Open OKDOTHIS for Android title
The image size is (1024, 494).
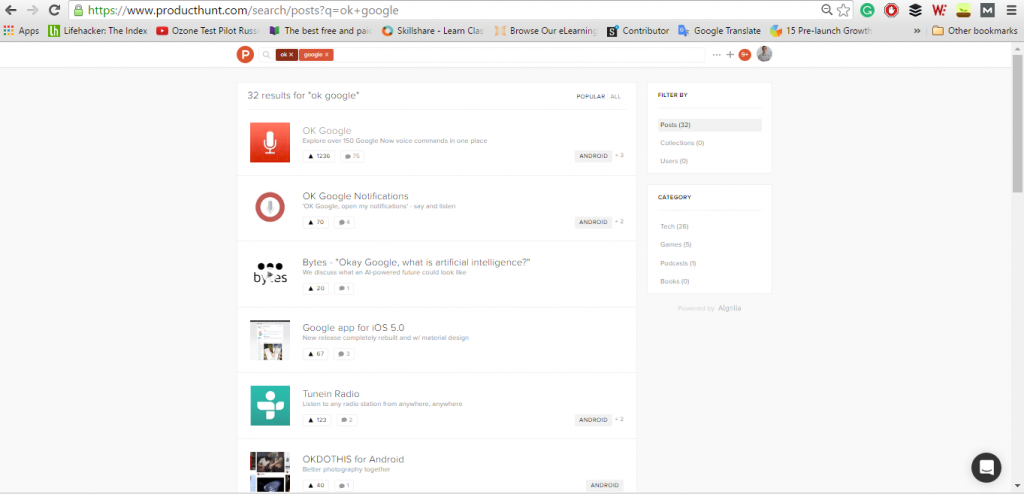(x=353, y=459)
